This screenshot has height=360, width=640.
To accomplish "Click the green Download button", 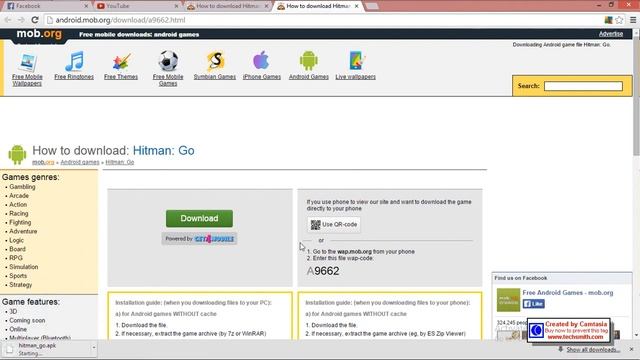I will [199, 218].
